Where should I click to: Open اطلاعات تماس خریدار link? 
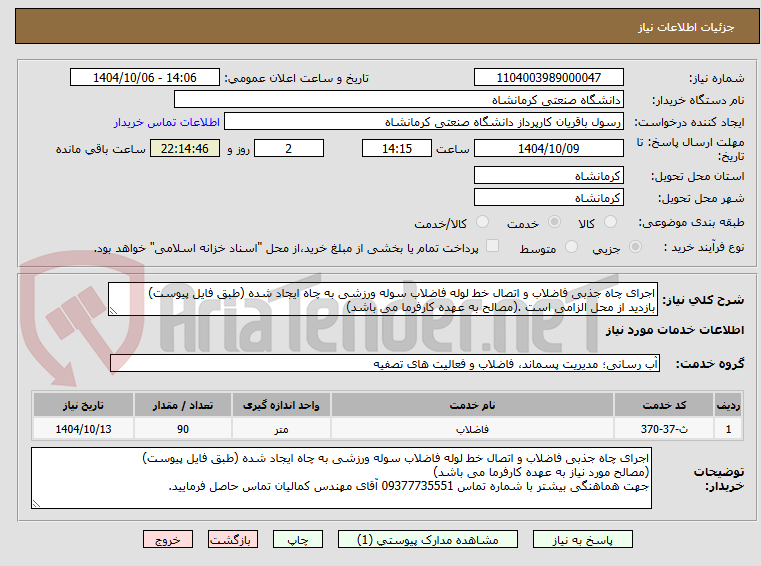click(167, 122)
